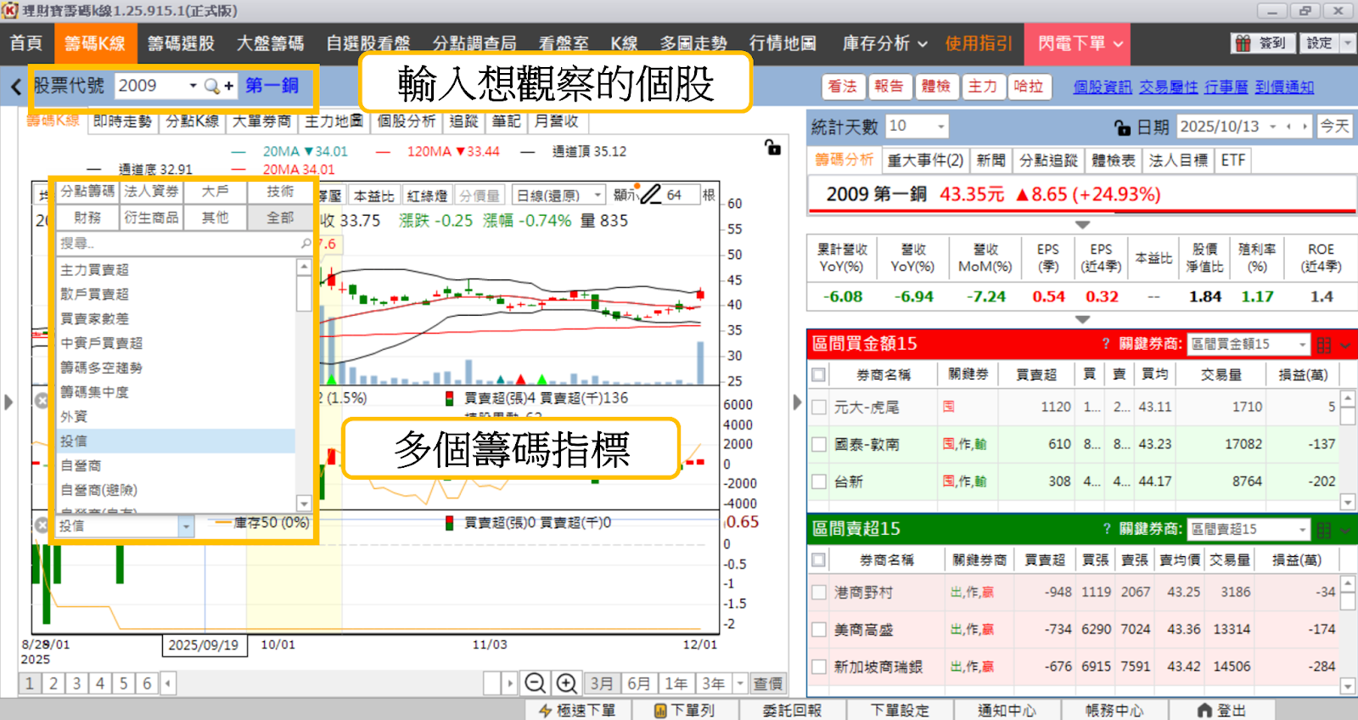Toggle the chart lock padlock icon
Screen dimensions: 1358x720
772,149
